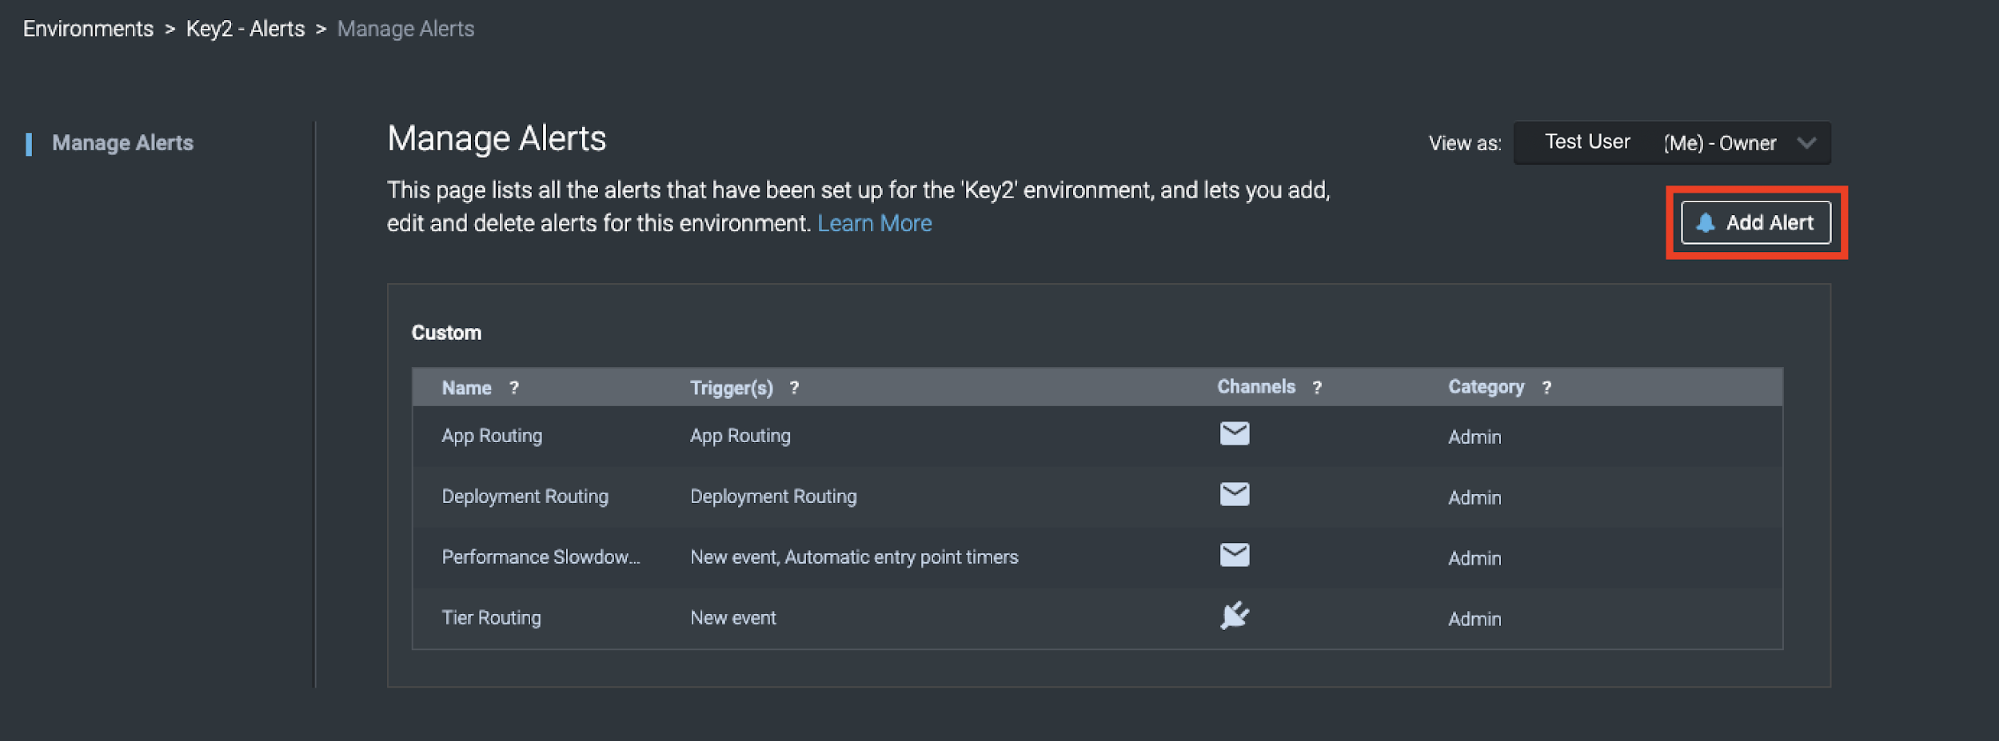Go to Environments in the breadcrumb
This screenshot has width=1999, height=742.
88,29
